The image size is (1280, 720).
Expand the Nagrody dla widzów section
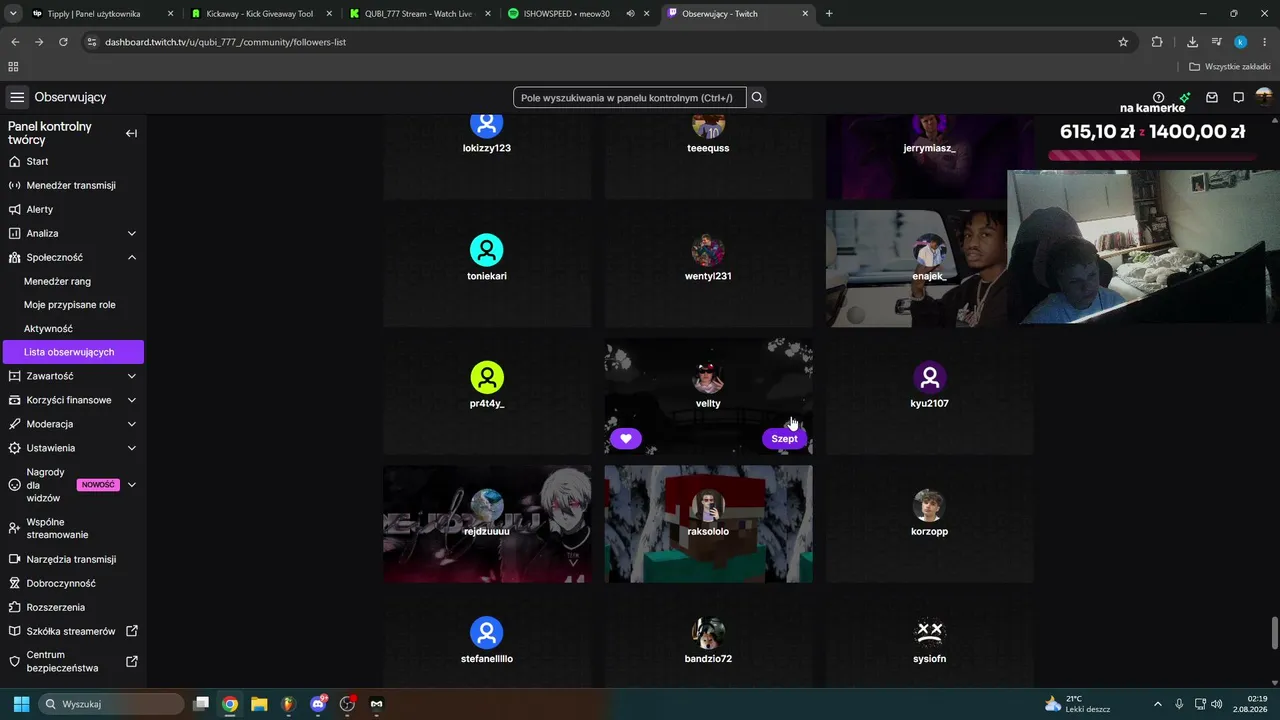click(x=131, y=485)
